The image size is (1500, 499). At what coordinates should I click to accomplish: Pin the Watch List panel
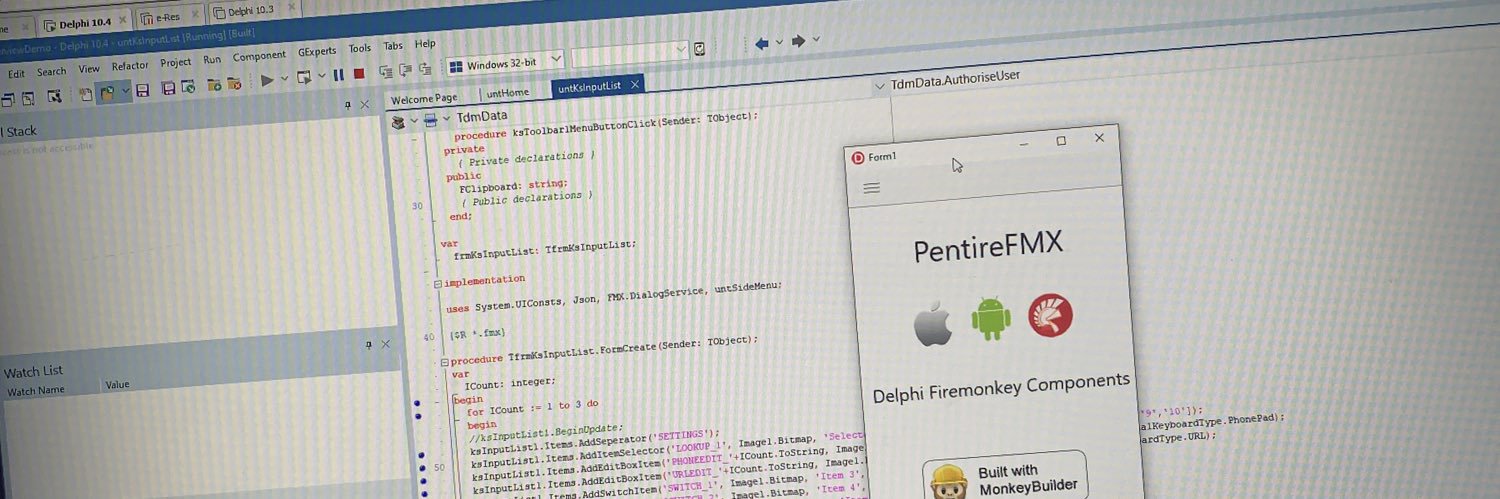point(368,344)
